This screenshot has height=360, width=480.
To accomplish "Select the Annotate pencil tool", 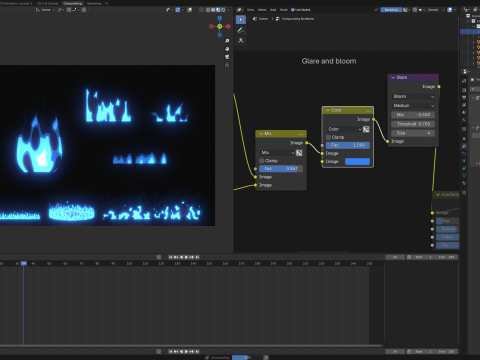I will point(241,30).
